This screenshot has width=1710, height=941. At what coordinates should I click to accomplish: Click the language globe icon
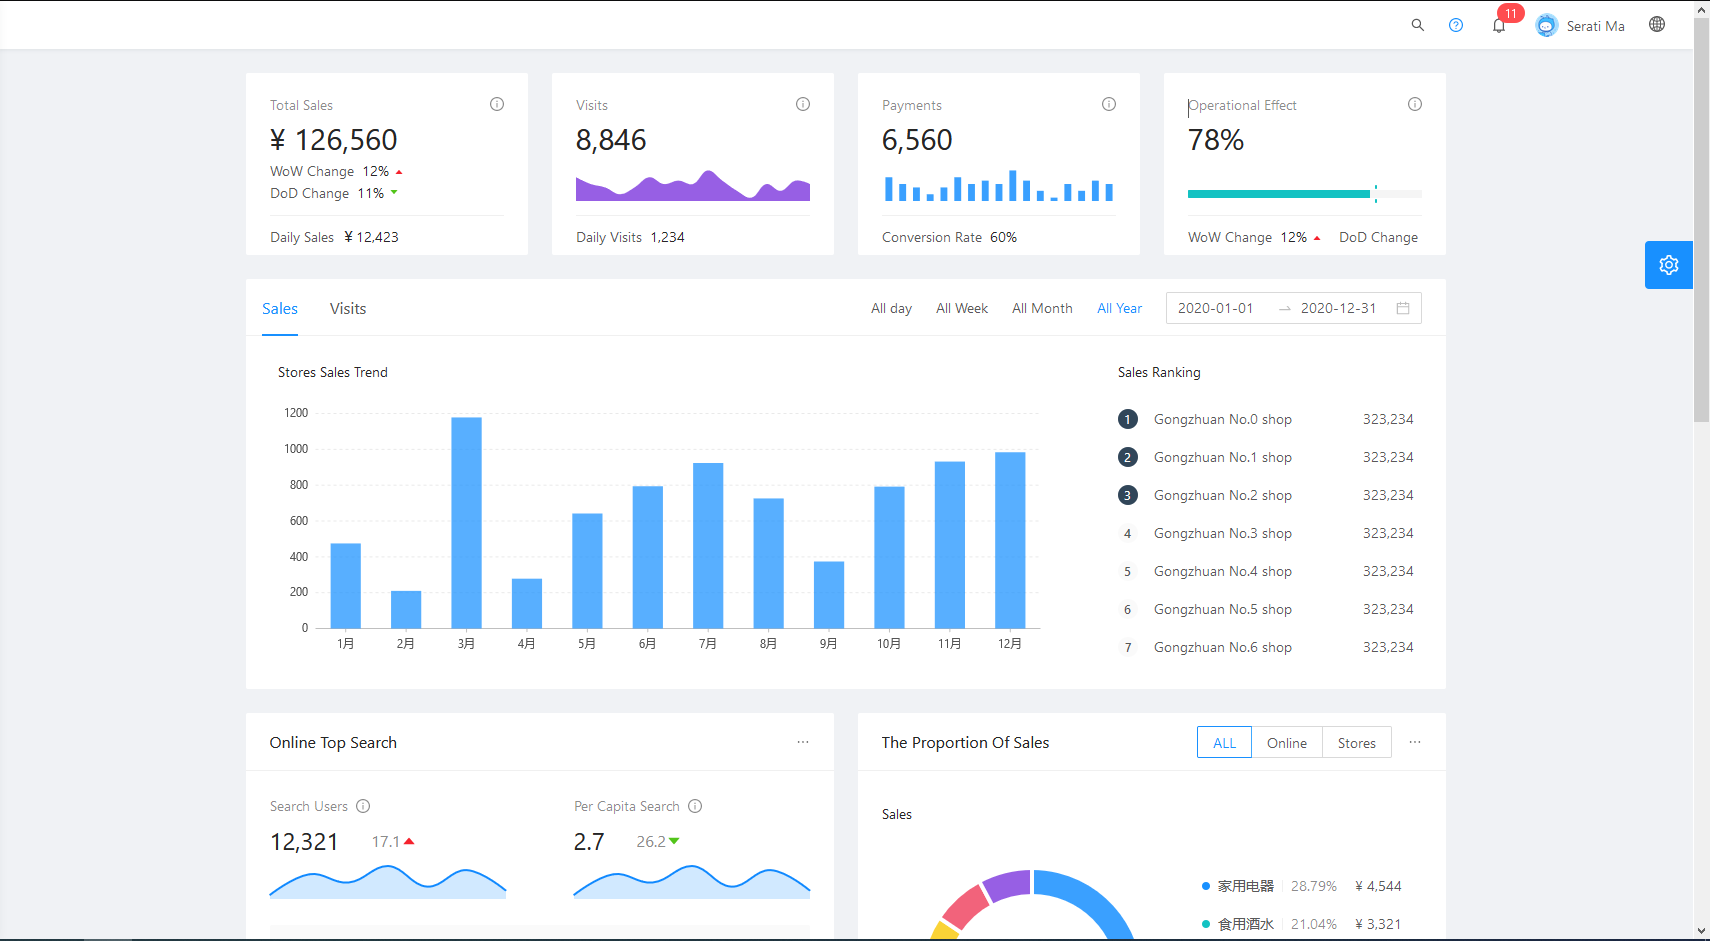[1657, 23]
